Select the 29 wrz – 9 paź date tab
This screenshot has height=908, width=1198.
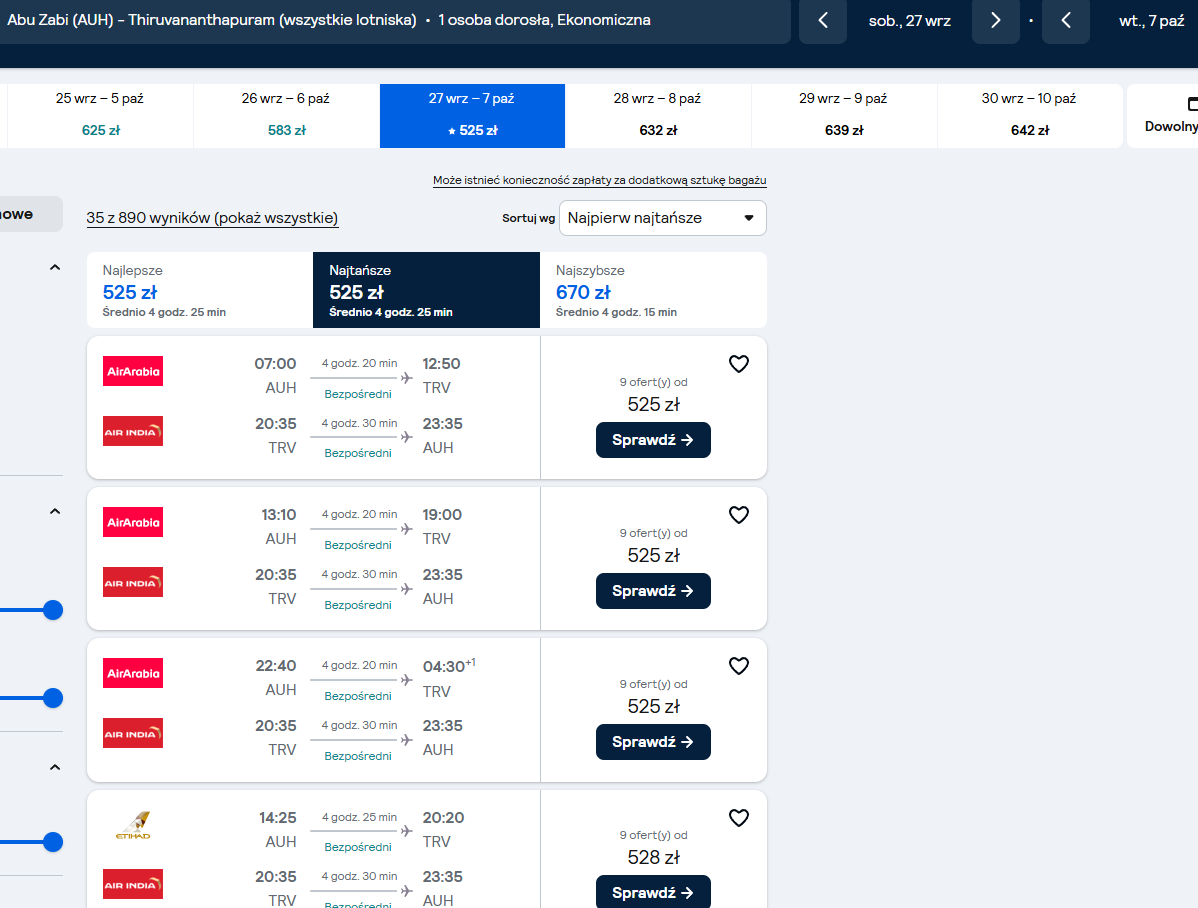click(843, 115)
